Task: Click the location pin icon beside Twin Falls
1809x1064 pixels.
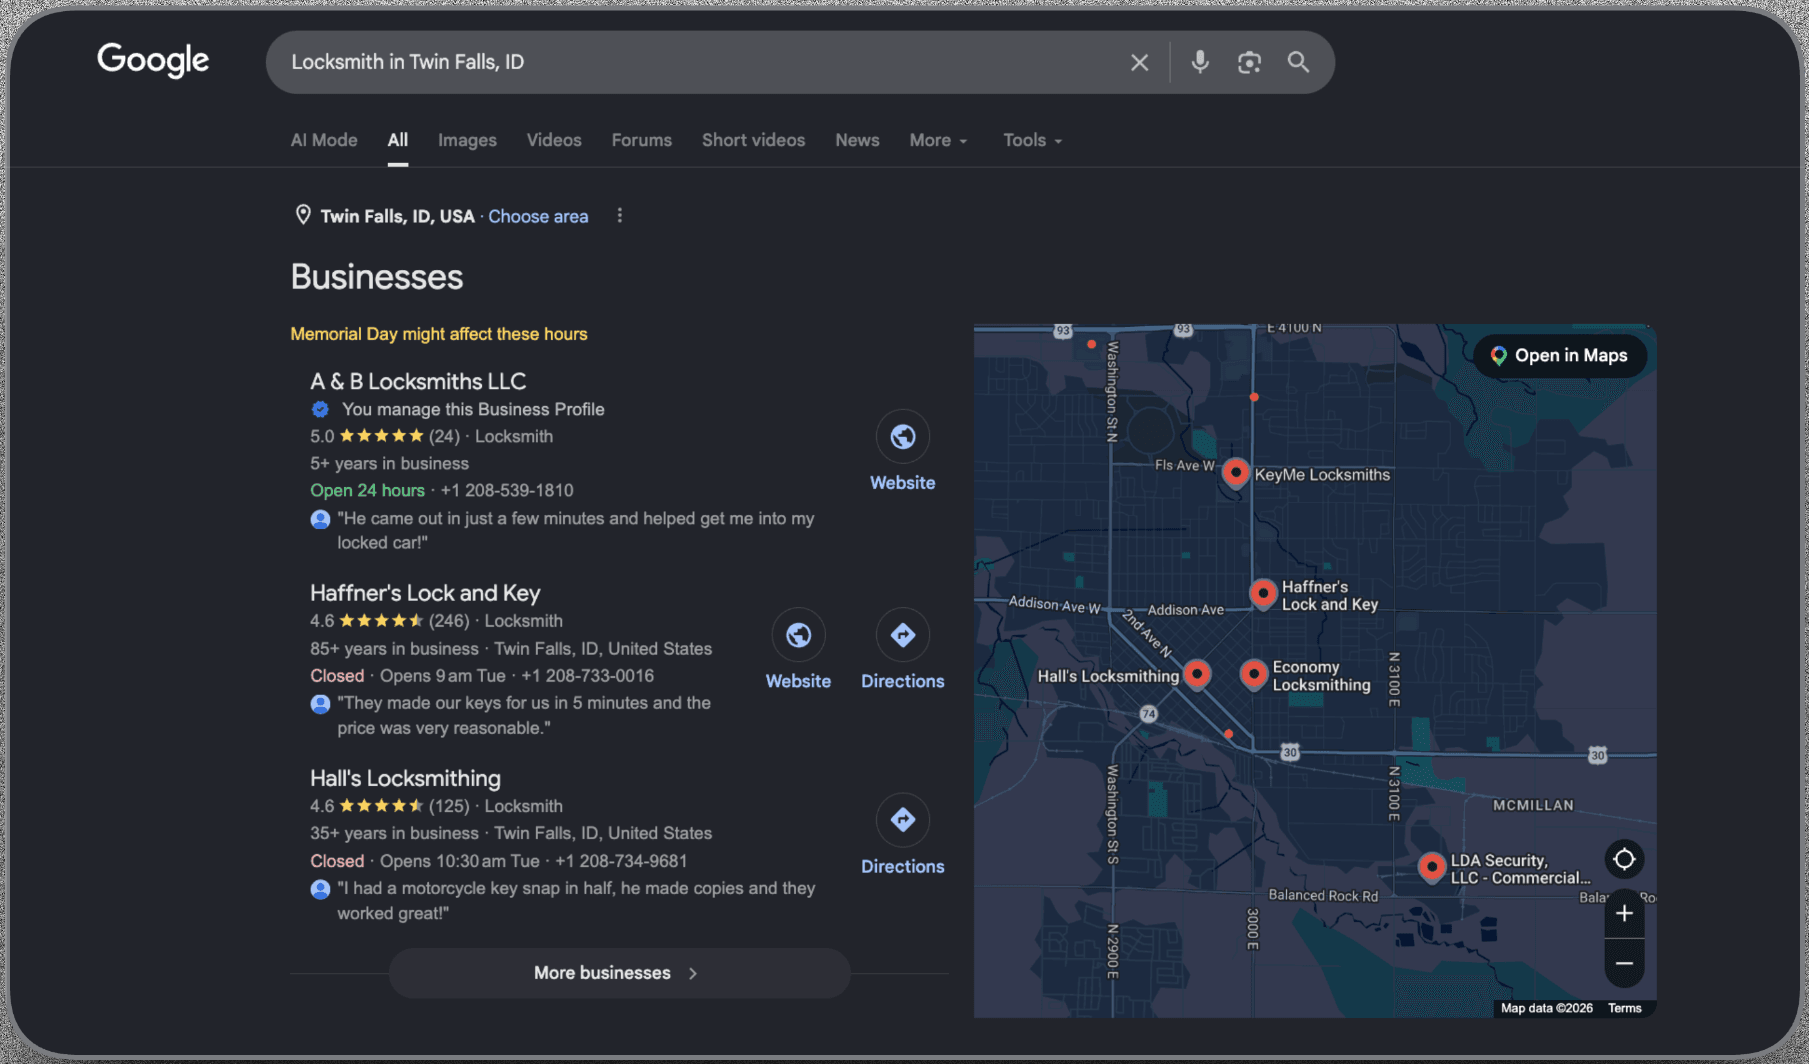Action: point(303,215)
